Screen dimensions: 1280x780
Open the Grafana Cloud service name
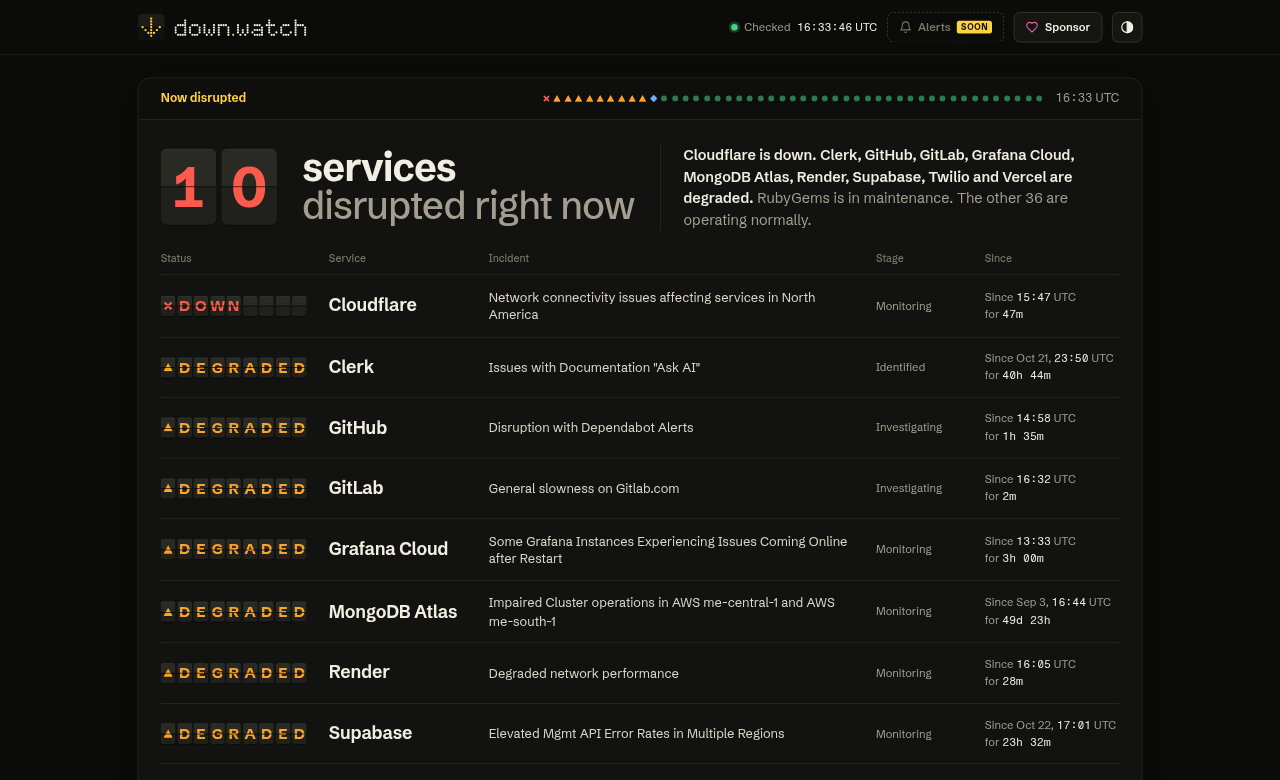click(388, 549)
